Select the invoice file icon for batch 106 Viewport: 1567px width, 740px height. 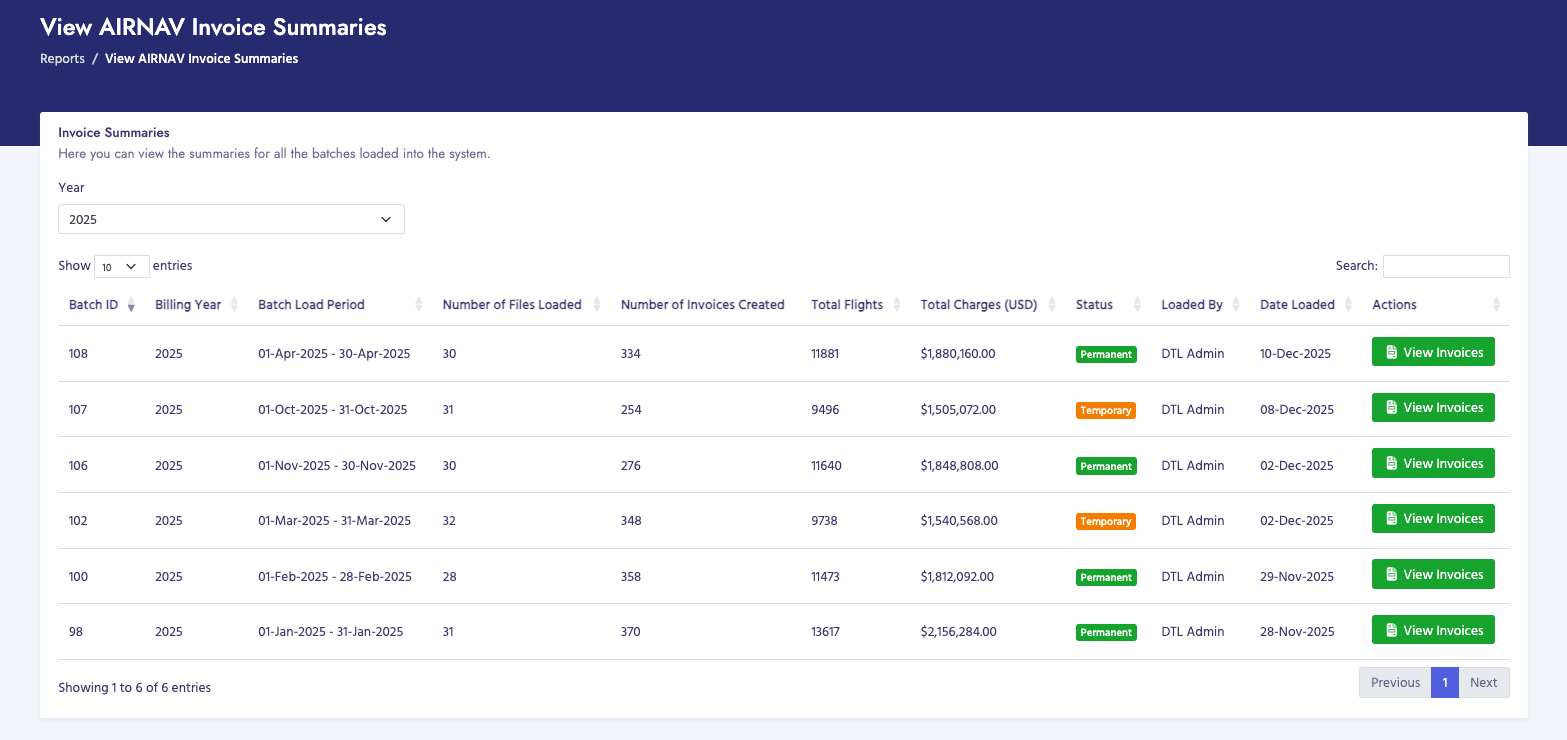point(1392,463)
